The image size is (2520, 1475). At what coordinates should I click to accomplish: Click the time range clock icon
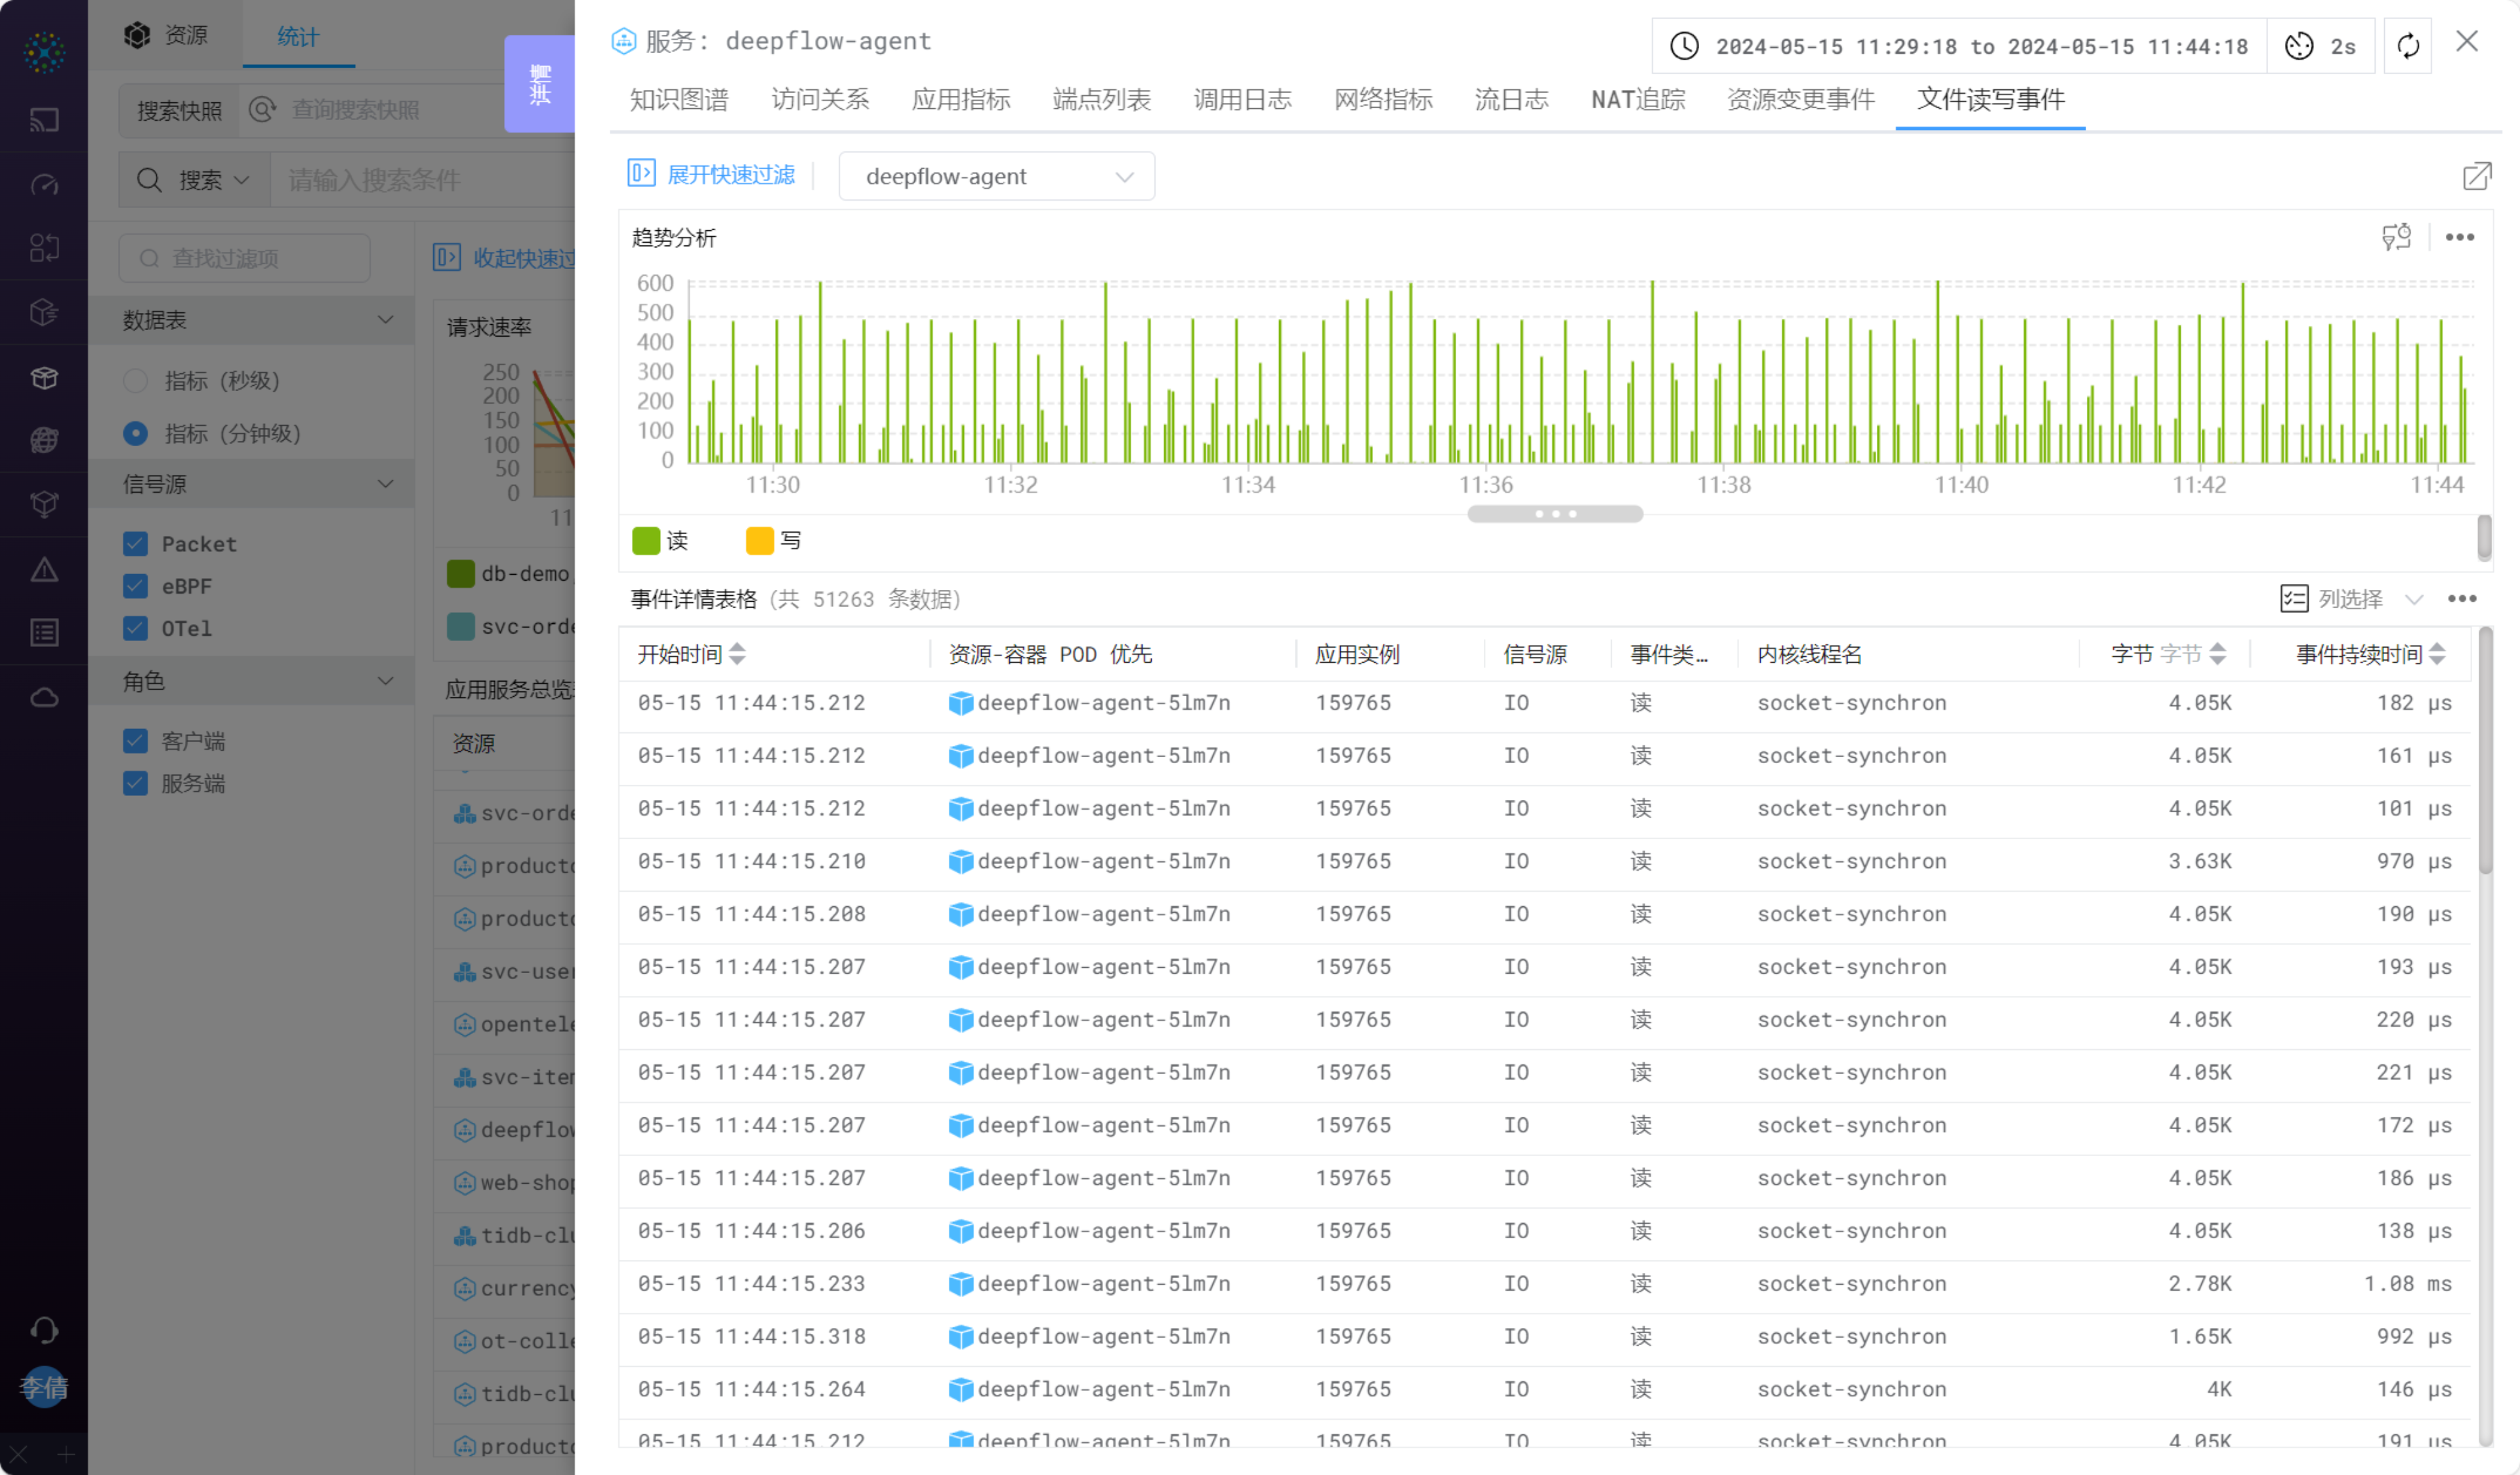click(1684, 46)
